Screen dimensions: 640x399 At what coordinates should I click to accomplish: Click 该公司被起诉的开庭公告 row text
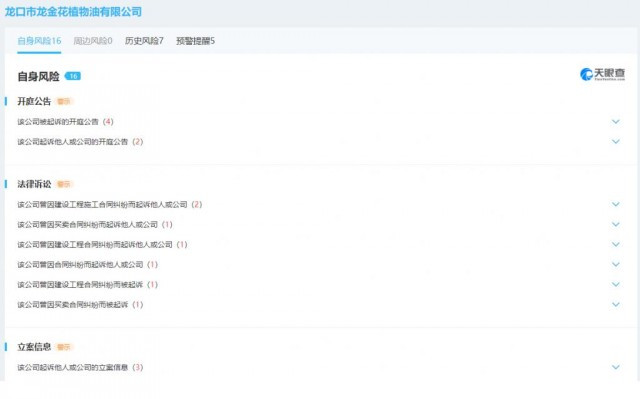(x=58, y=122)
